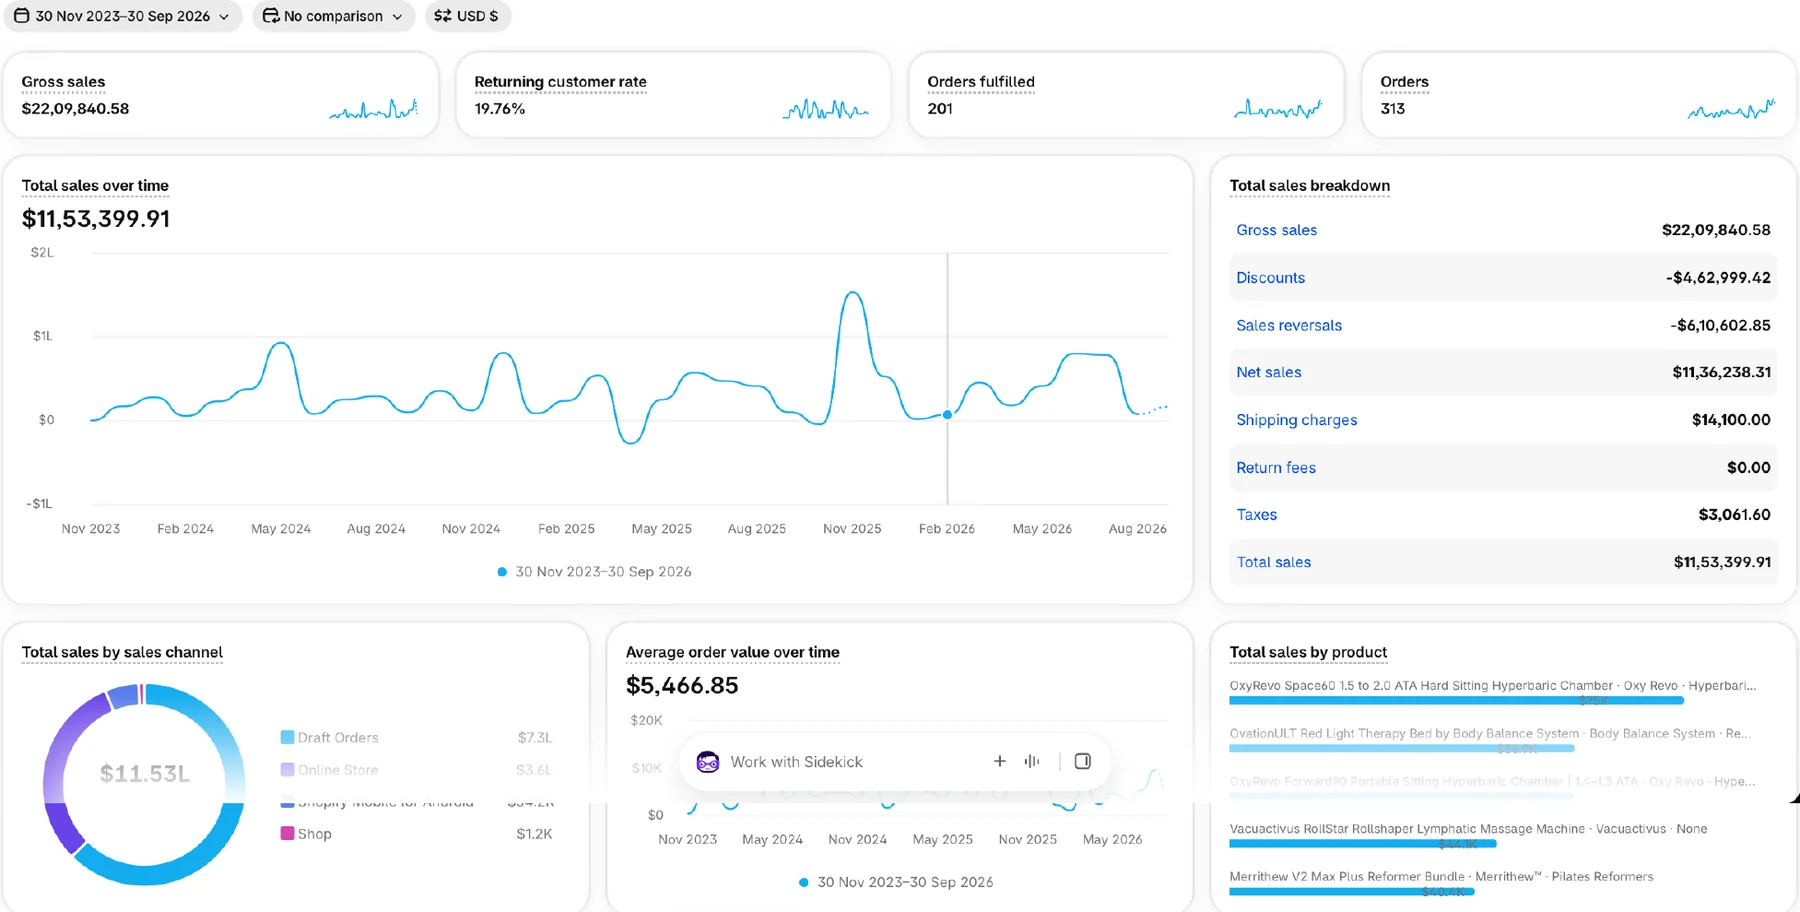Screen dimensions: 1800x912
Task: Expand Sidekick panel with square icon
Action: [x=1082, y=761]
